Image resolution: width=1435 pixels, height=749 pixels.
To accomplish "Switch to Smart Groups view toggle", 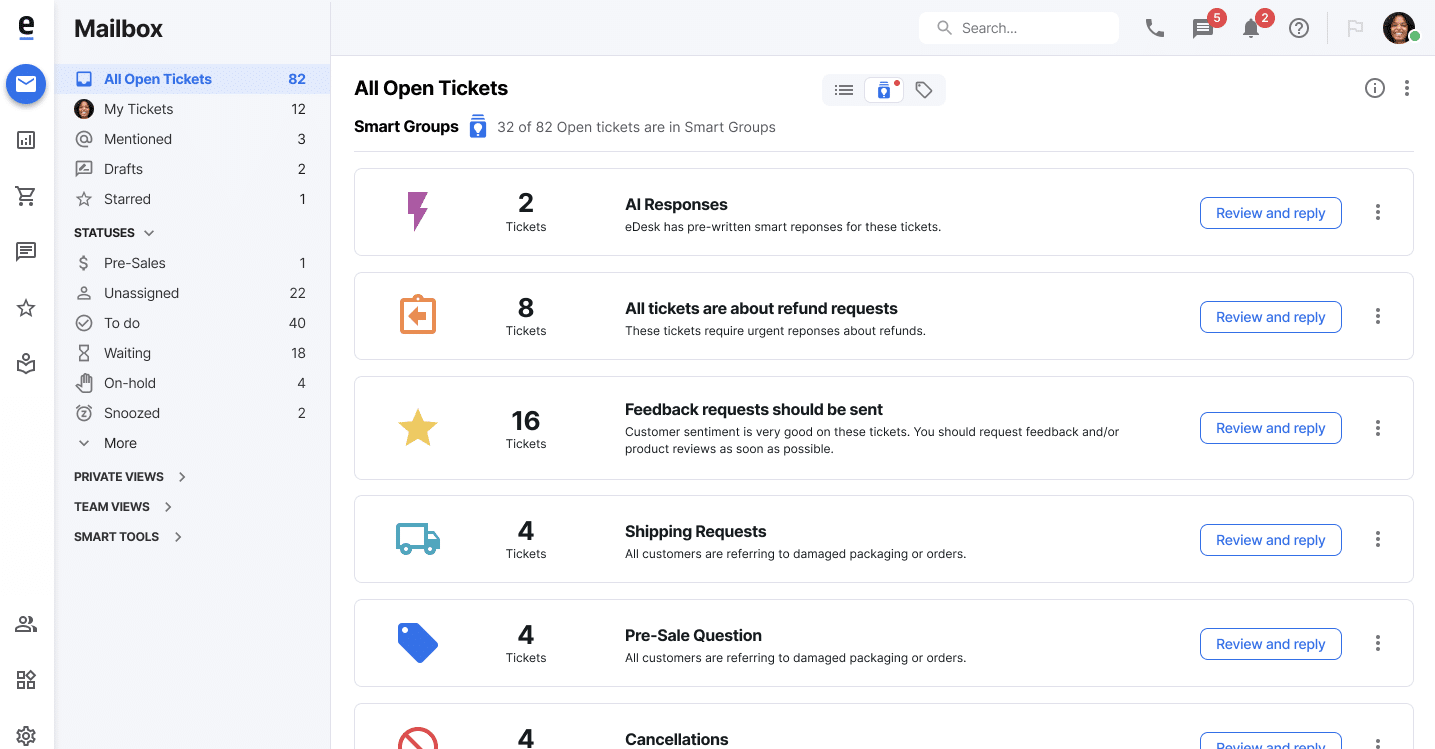I will pyautogui.click(x=884, y=90).
